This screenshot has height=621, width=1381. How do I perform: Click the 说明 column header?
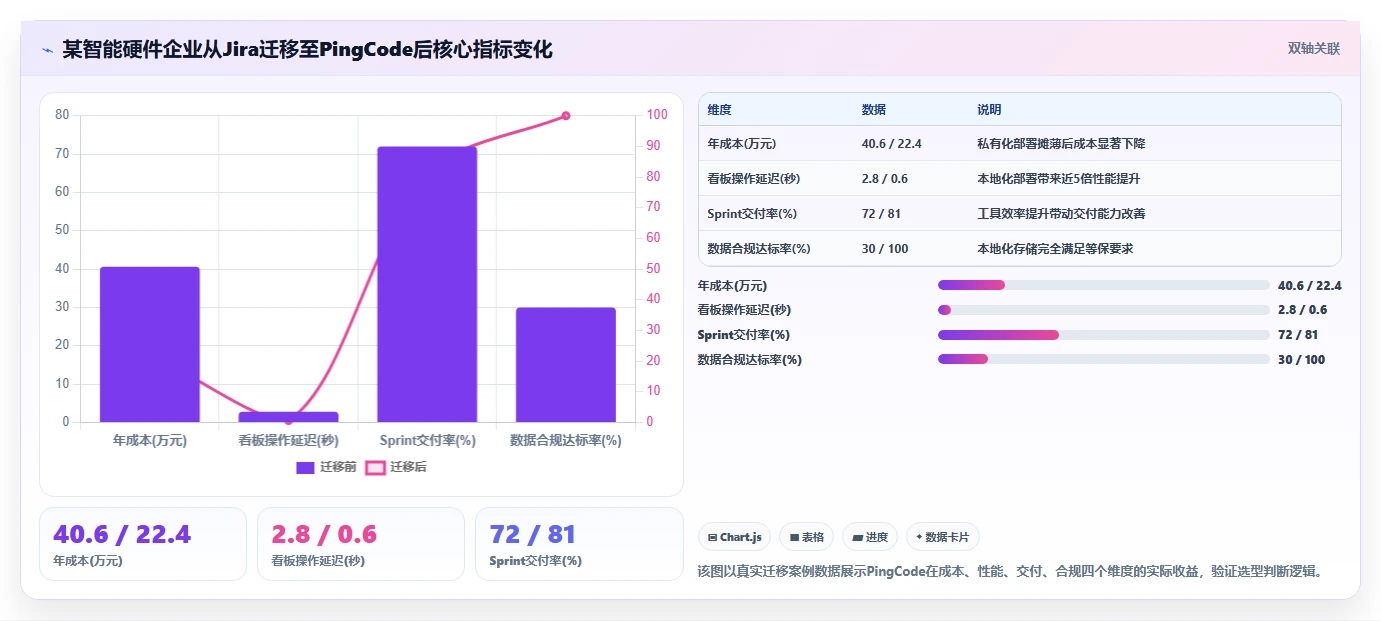(989, 110)
